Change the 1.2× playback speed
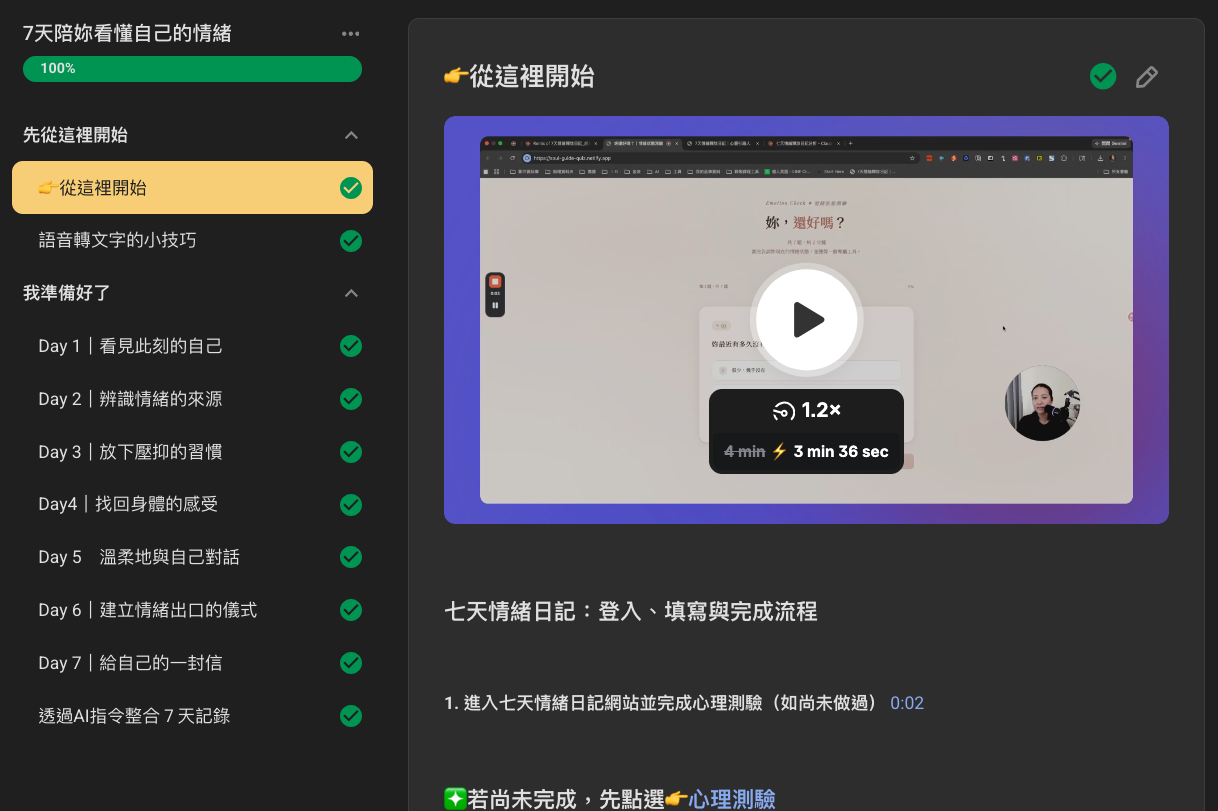1218x811 pixels. (x=806, y=410)
